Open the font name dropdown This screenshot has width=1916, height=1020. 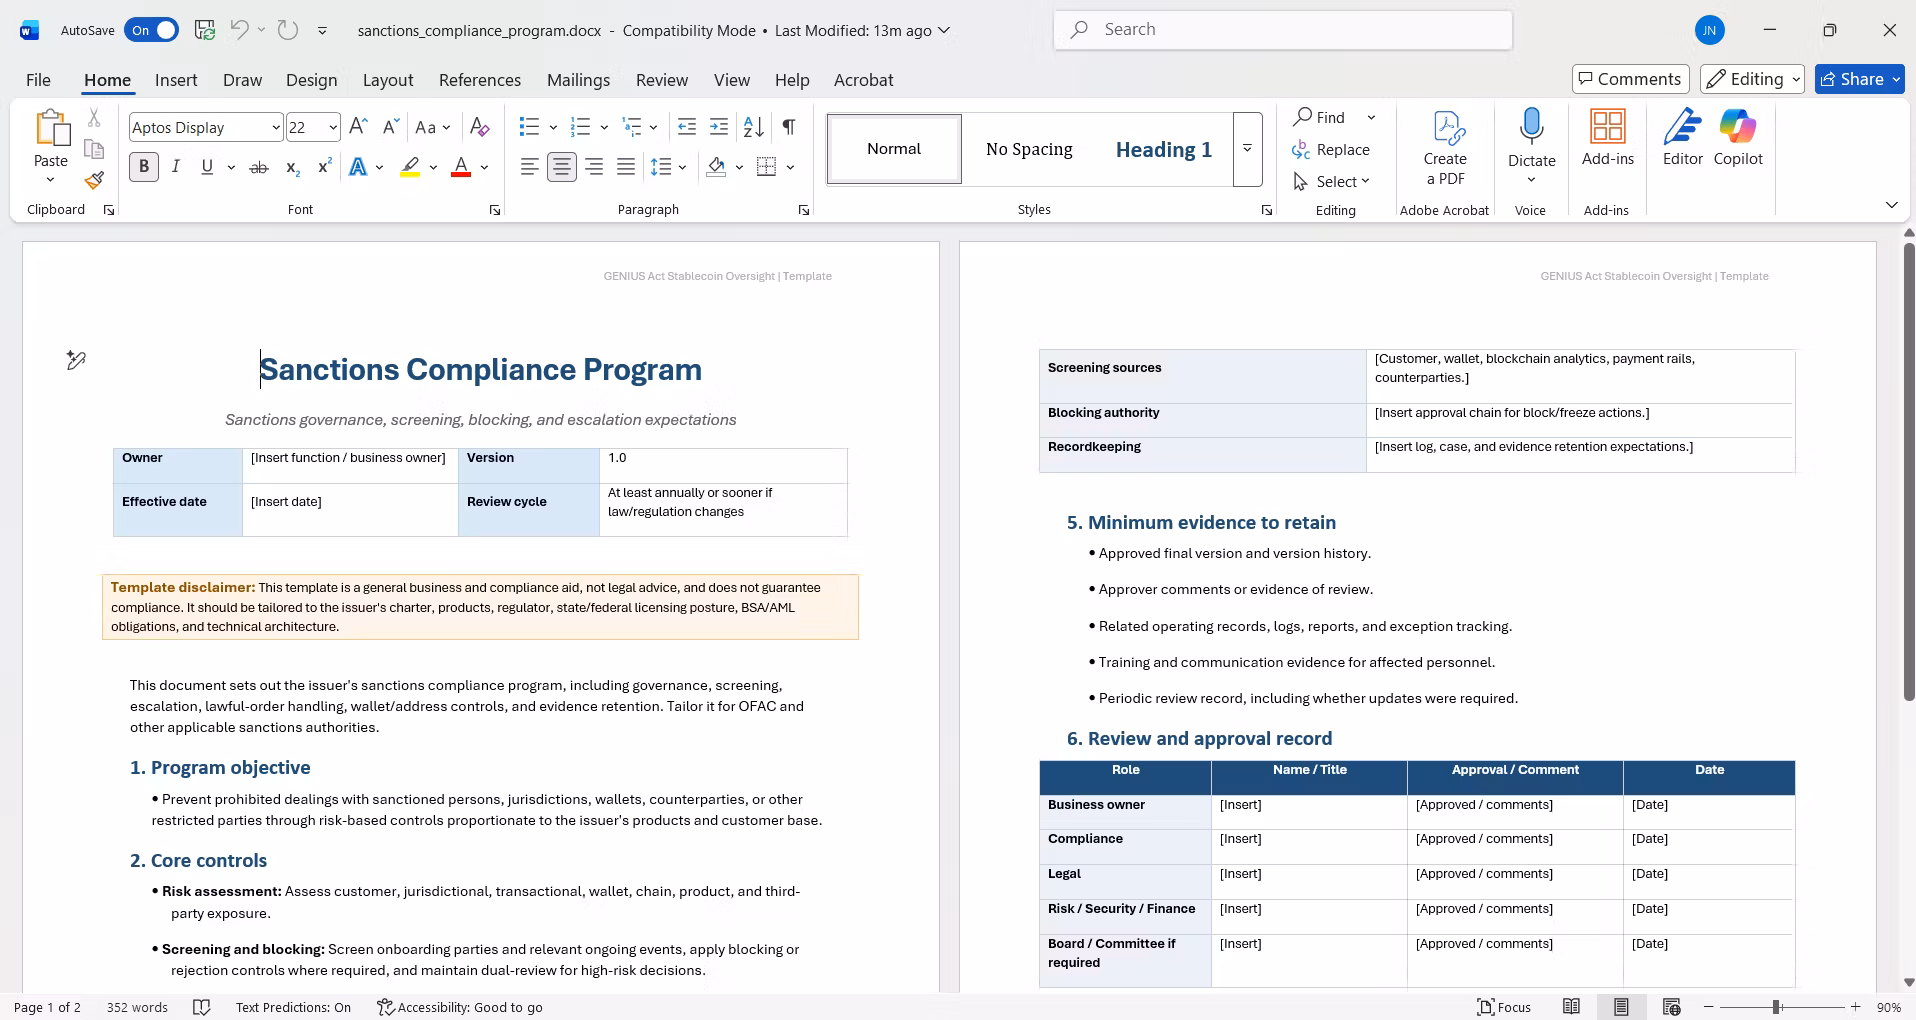276,128
